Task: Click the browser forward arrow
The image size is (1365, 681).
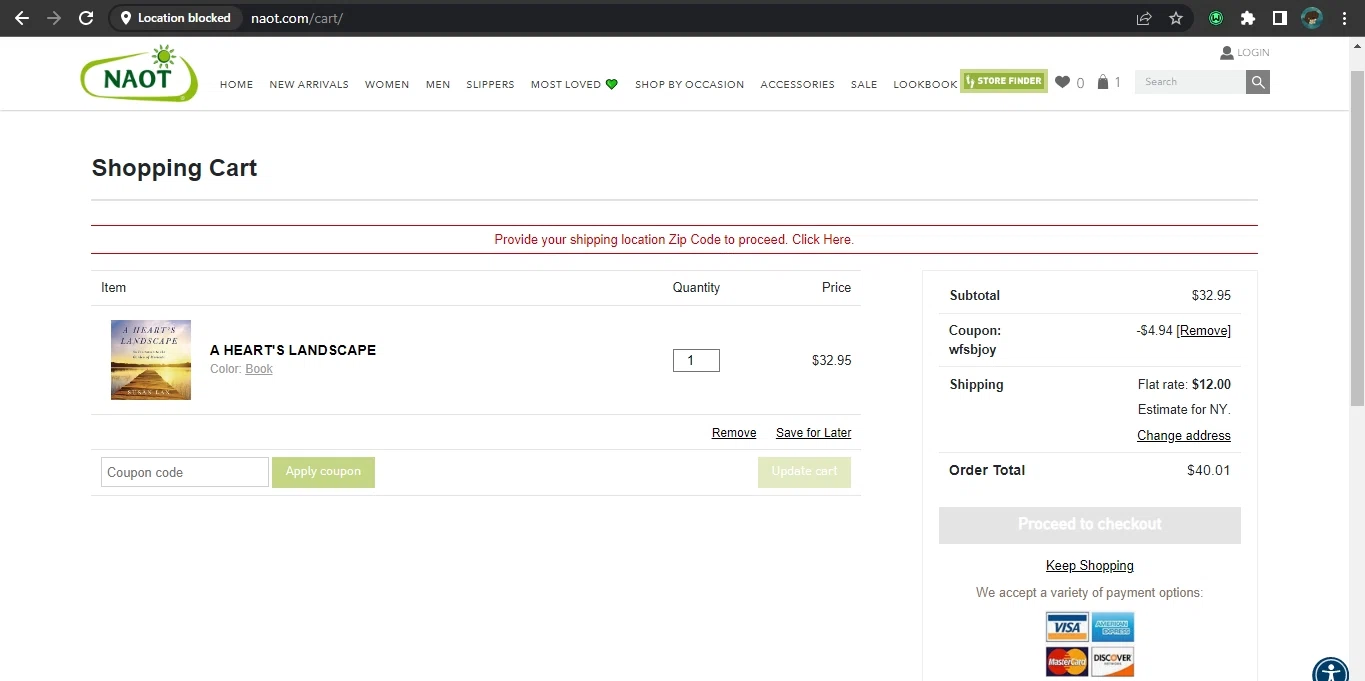Action: pyautogui.click(x=54, y=18)
